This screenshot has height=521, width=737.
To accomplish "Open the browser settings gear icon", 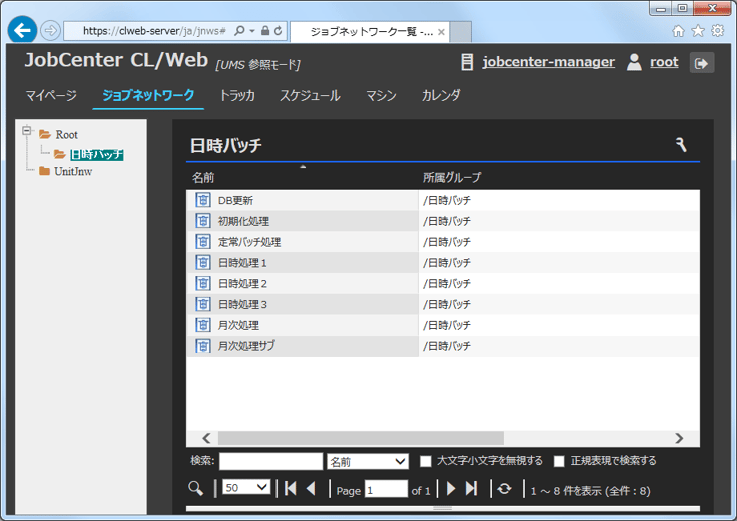I will [x=718, y=31].
